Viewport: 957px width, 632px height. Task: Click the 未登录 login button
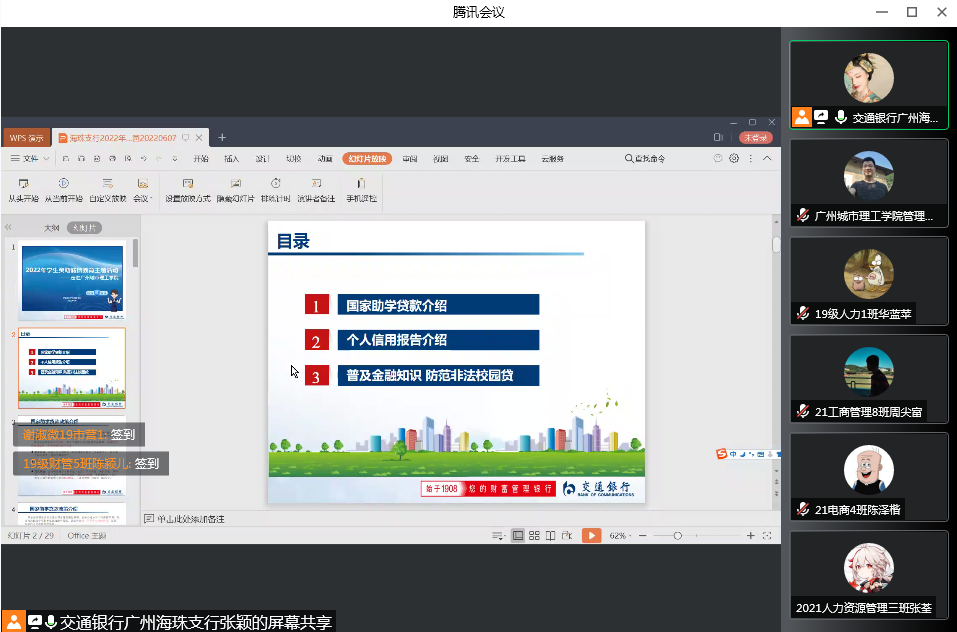755,138
